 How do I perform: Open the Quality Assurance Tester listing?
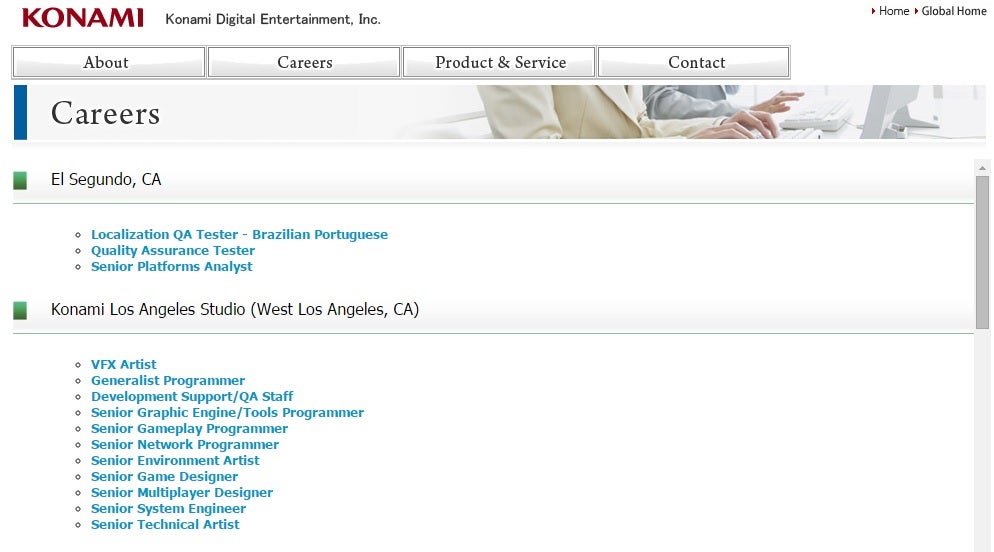[x=173, y=251]
